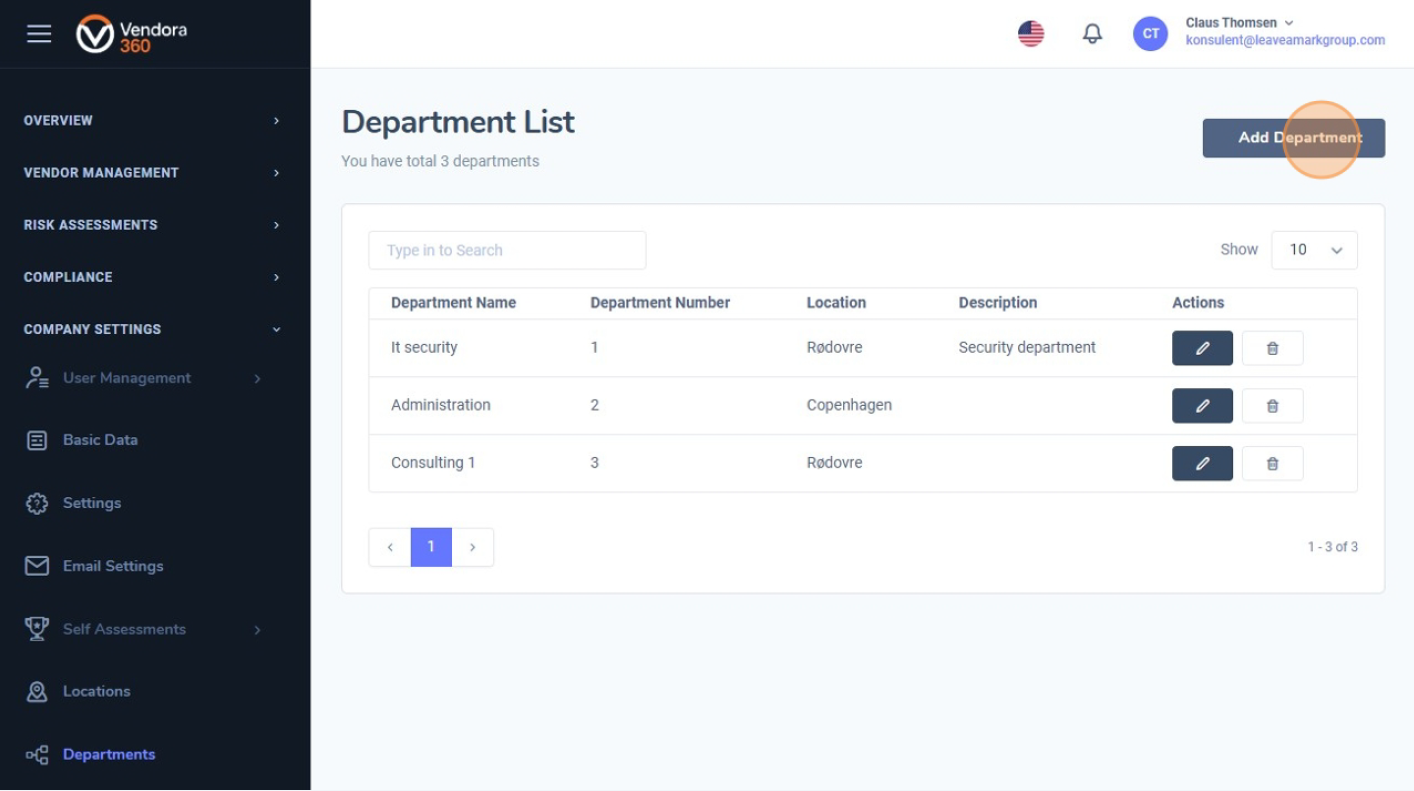Screen dimensions: 1414x791
Task: Collapse the Company Settings section
Action: (150, 329)
